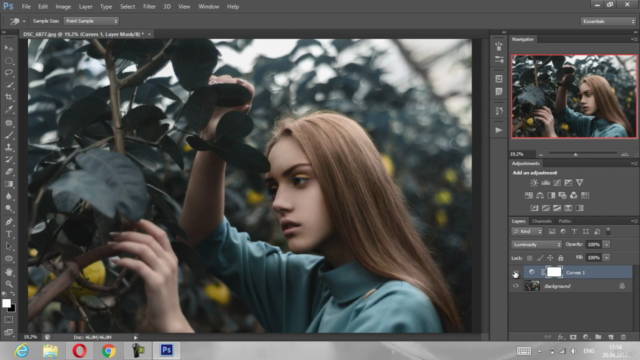Toggle lock image pixels
This screenshot has height=360, width=640.
point(540,258)
